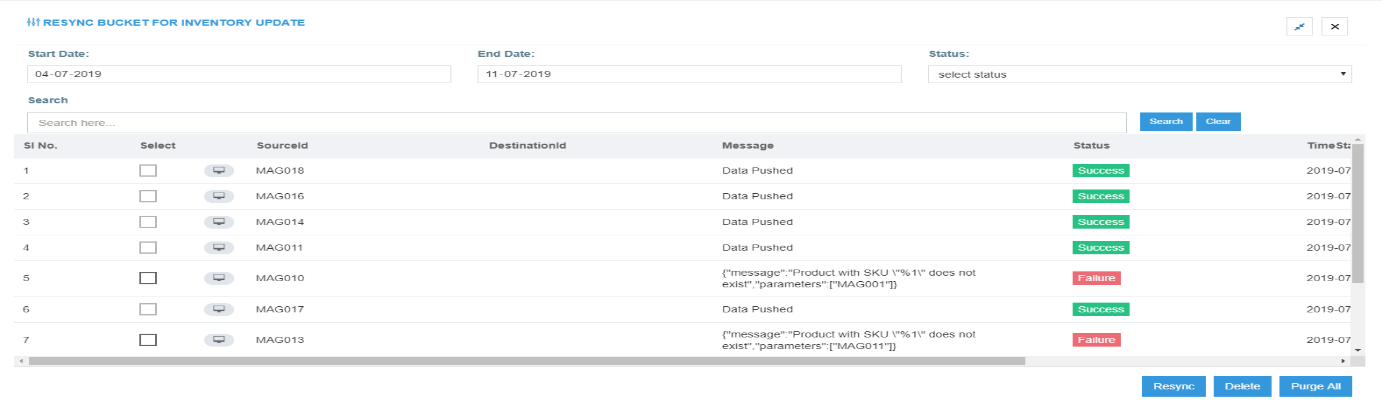Tick the checkbox for row 1
Image resolution: width=1382 pixels, height=412 pixels.
(x=148, y=171)
